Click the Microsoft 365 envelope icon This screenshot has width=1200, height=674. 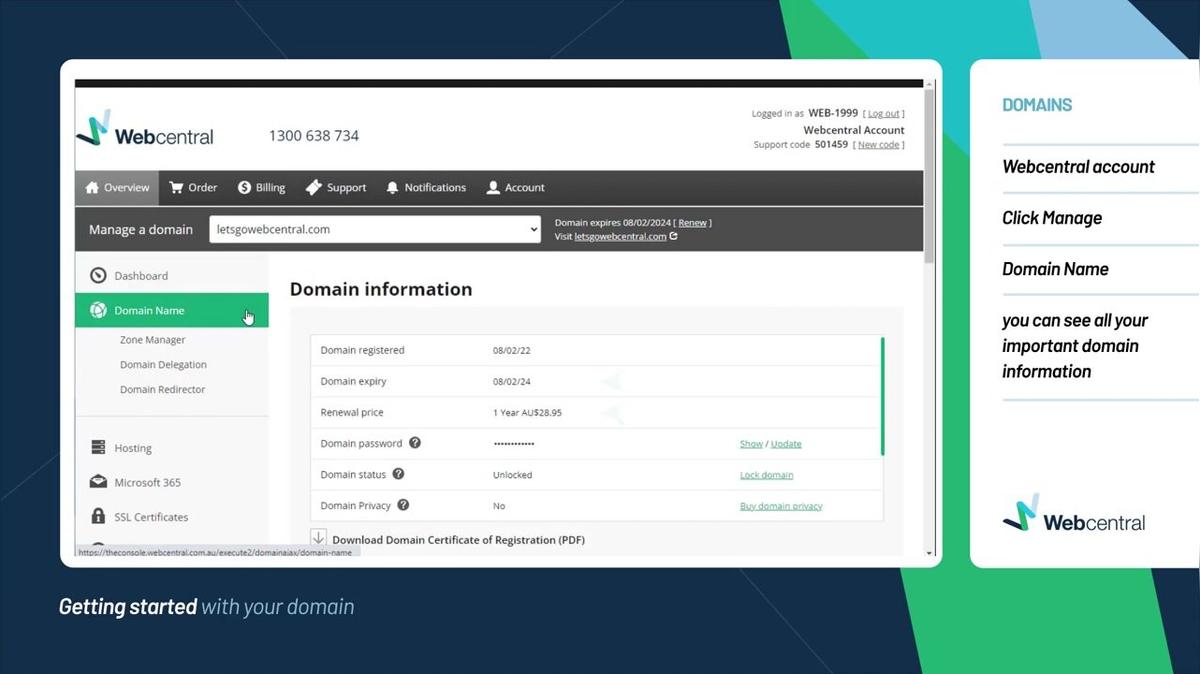click(x=98, y=482)
